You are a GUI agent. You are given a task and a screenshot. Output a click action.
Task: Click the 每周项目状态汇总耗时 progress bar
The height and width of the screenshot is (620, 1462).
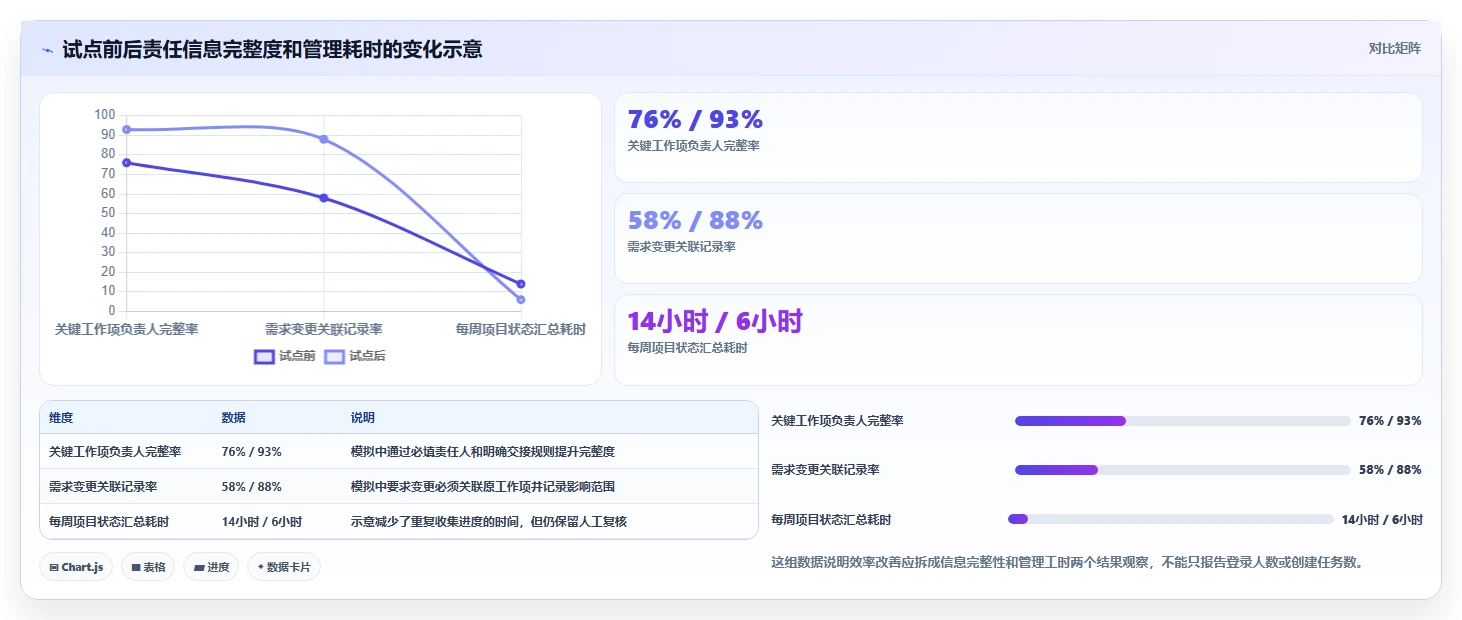click(1171, 519)
